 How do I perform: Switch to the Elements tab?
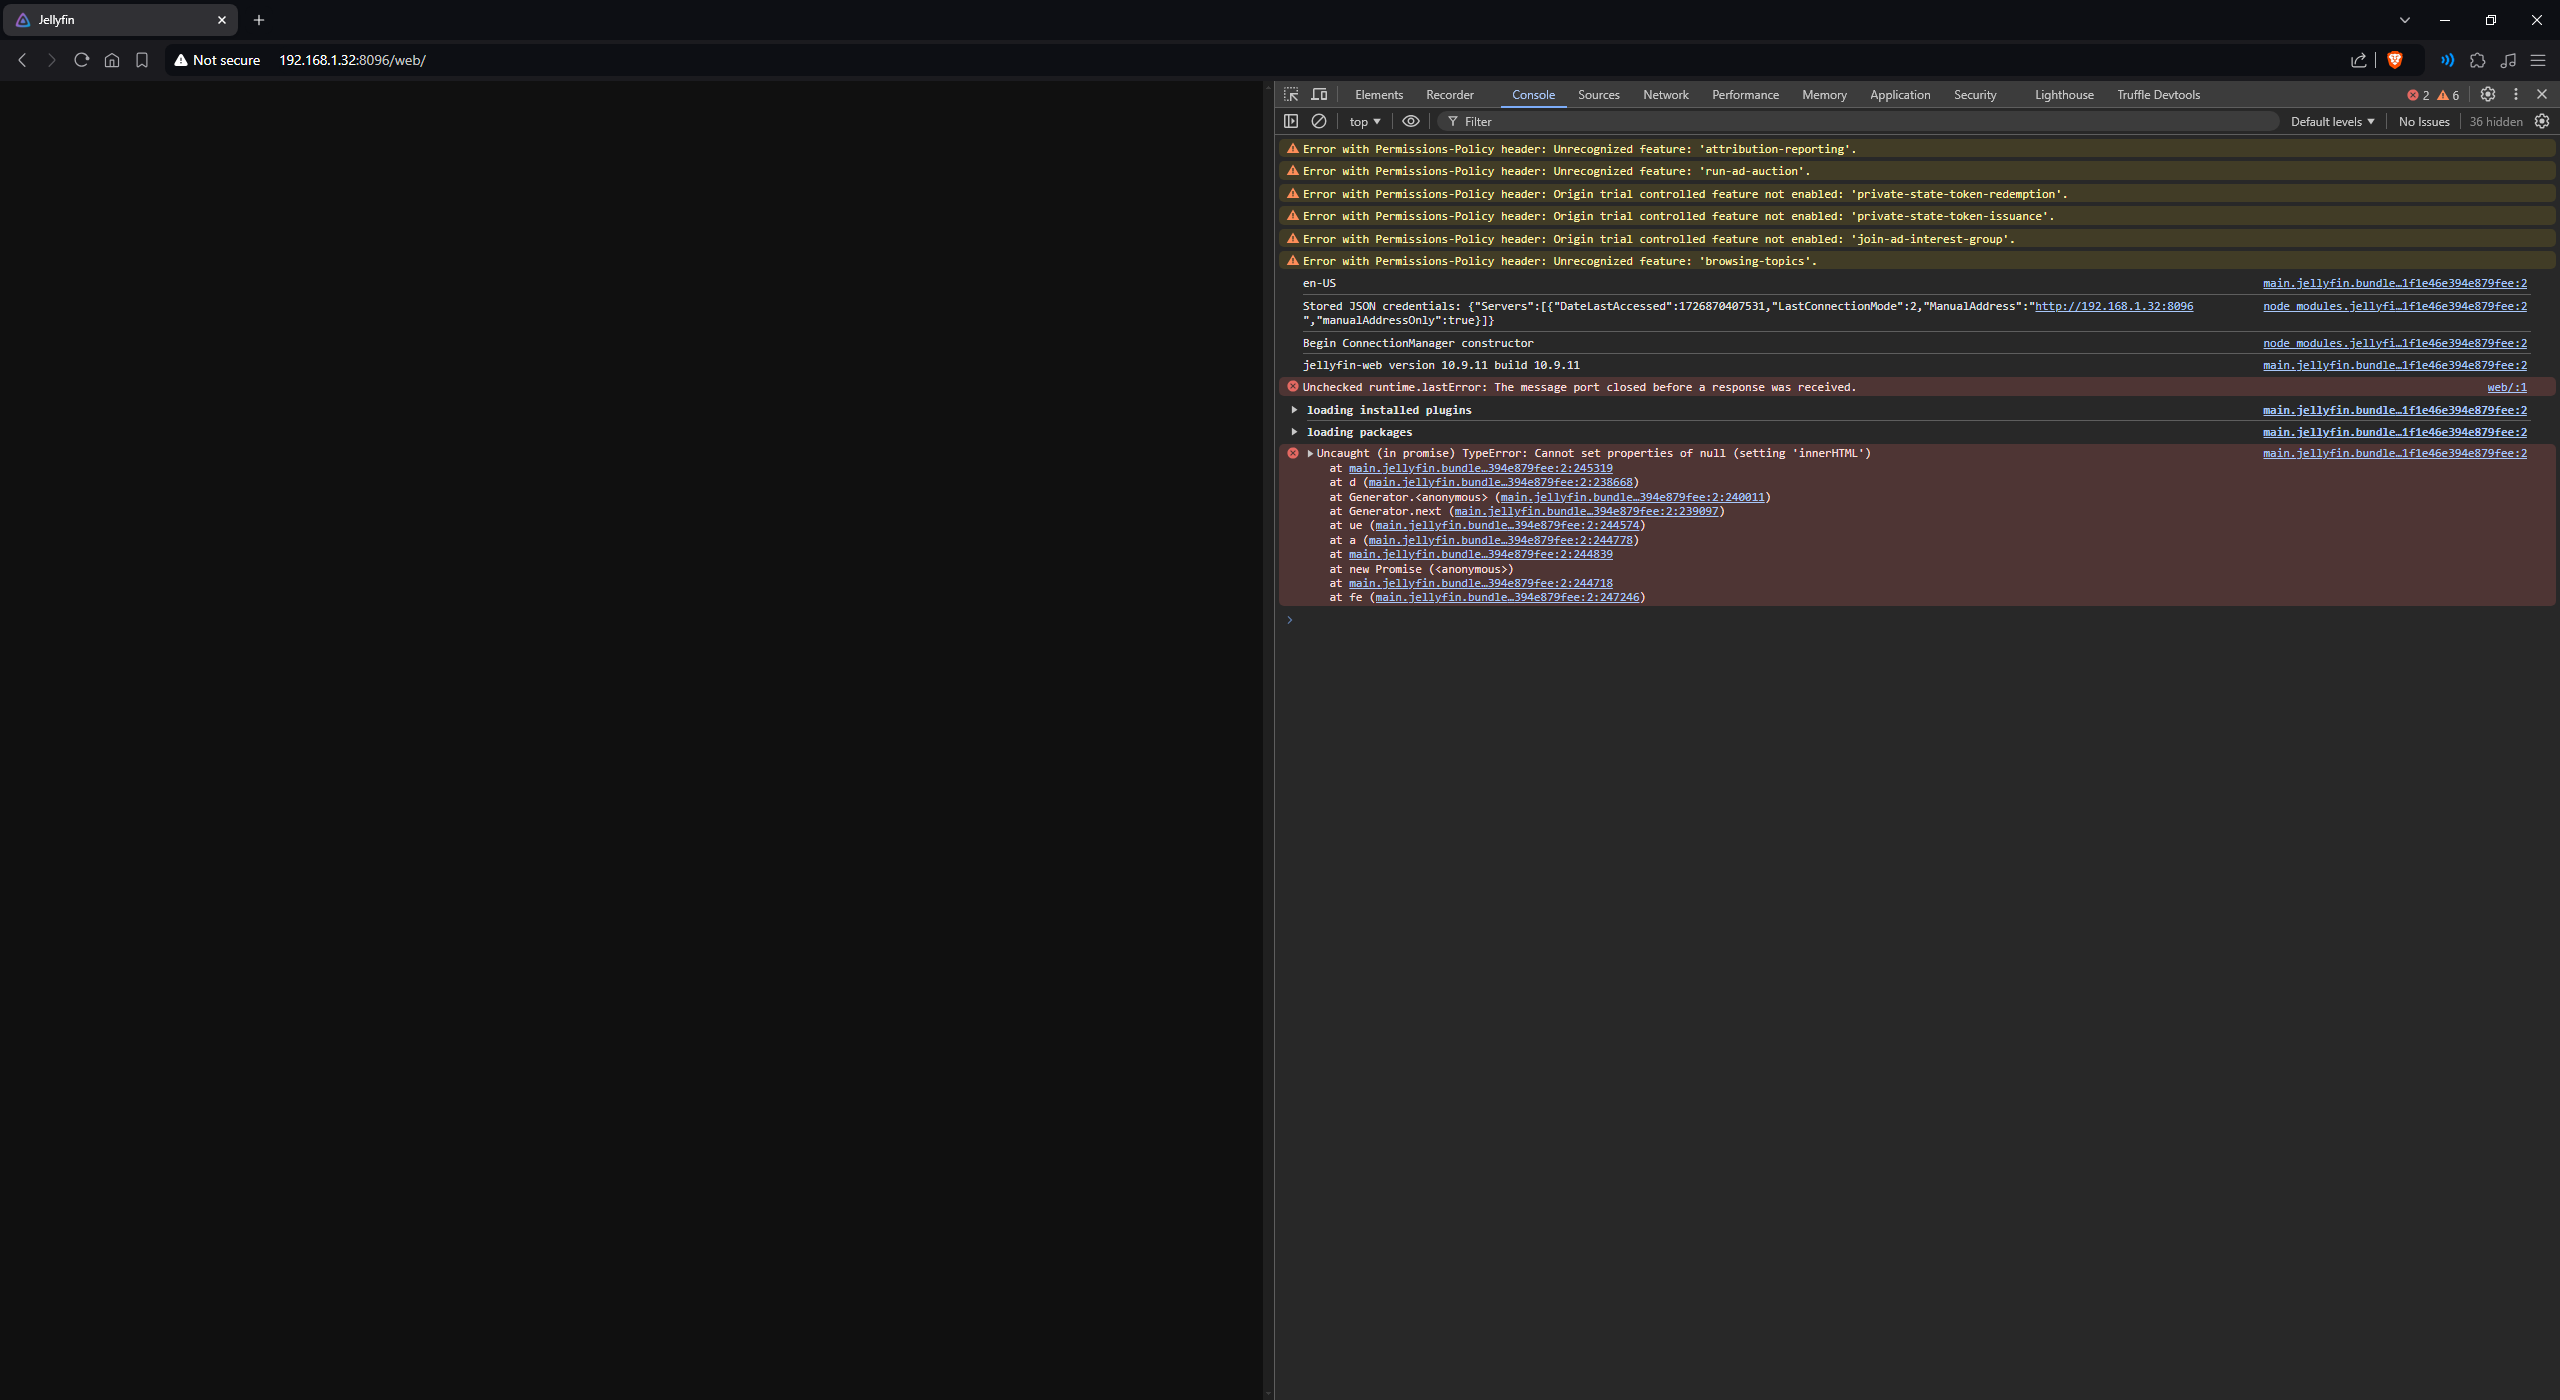[1378, 95]
